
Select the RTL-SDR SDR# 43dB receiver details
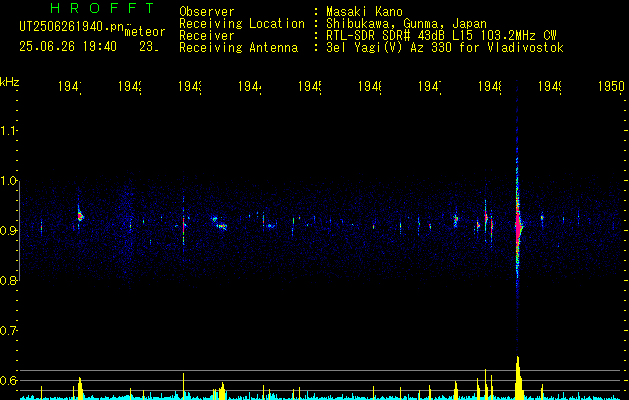(x=441, y=36)
